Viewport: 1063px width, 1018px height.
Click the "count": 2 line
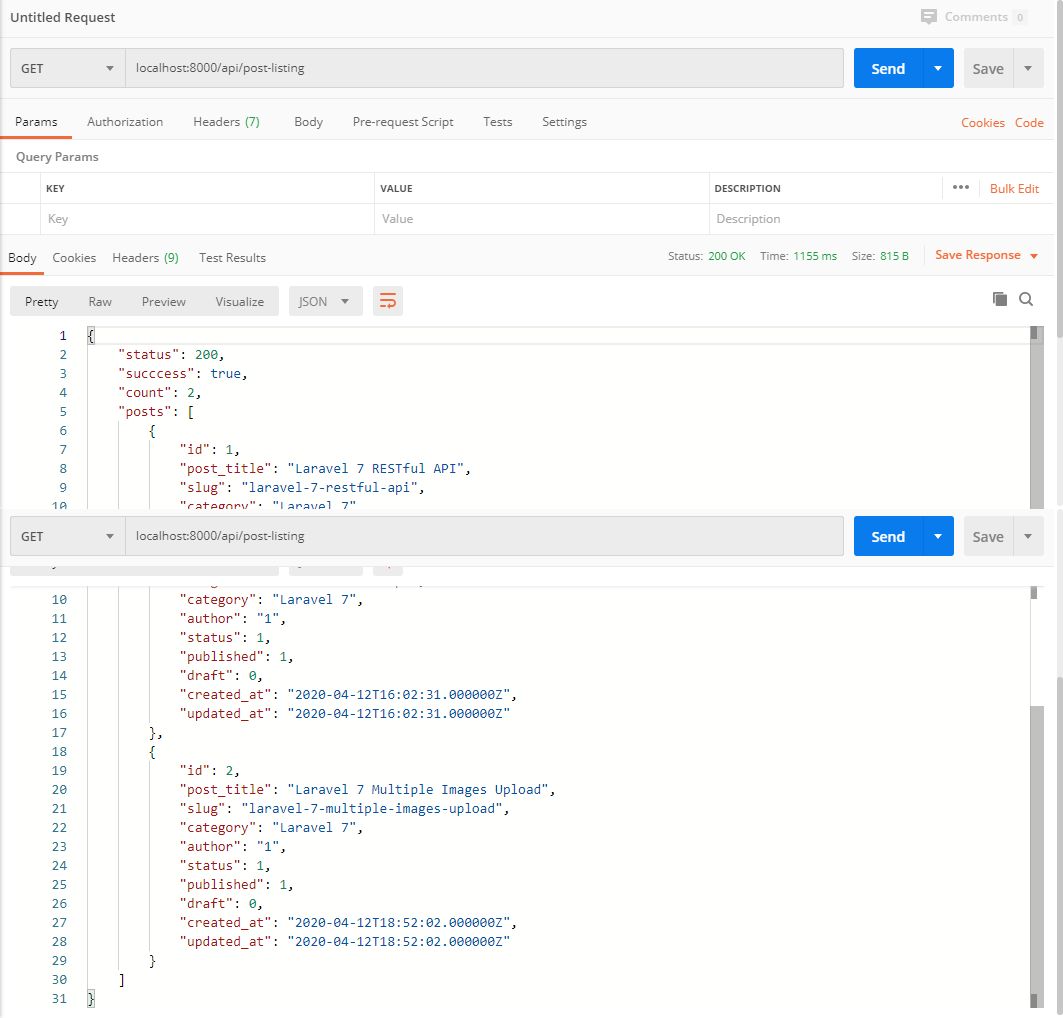point(159,392)
